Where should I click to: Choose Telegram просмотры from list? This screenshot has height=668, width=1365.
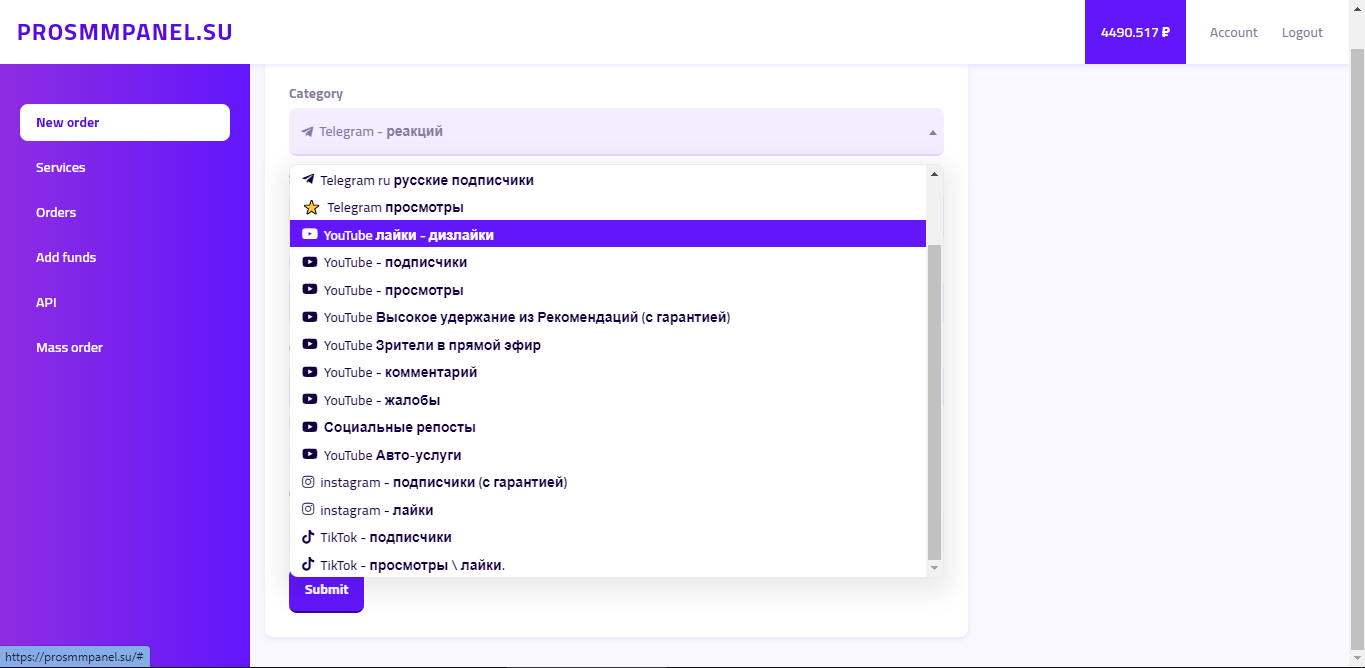click(x=608, y=208)
